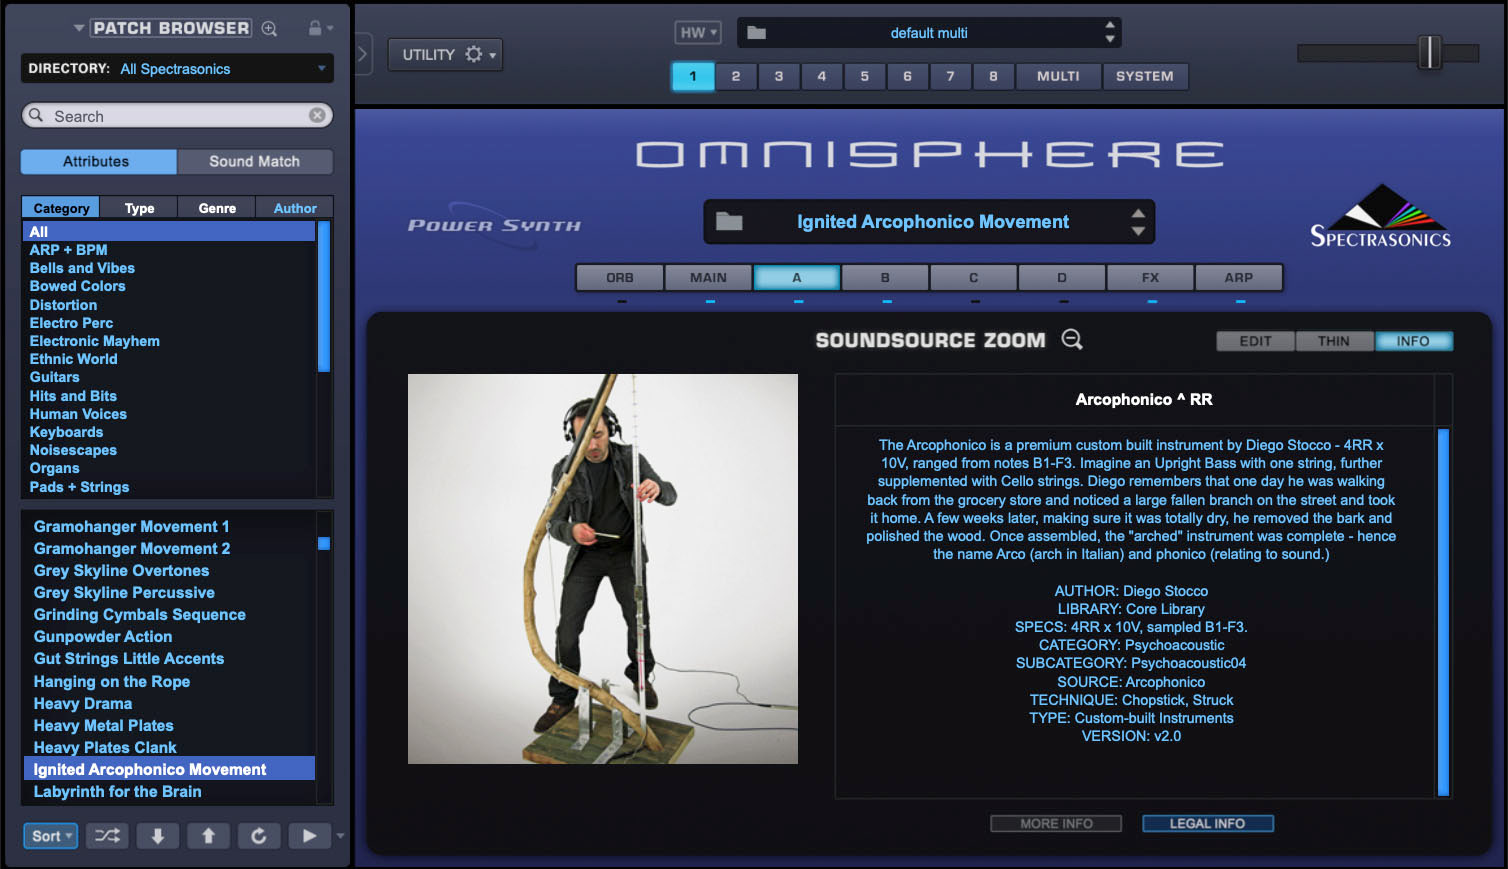Viewport: 1508px width, 869px height.
Task: Step through multis with default multi arrows
Action: click(1110, 32)
